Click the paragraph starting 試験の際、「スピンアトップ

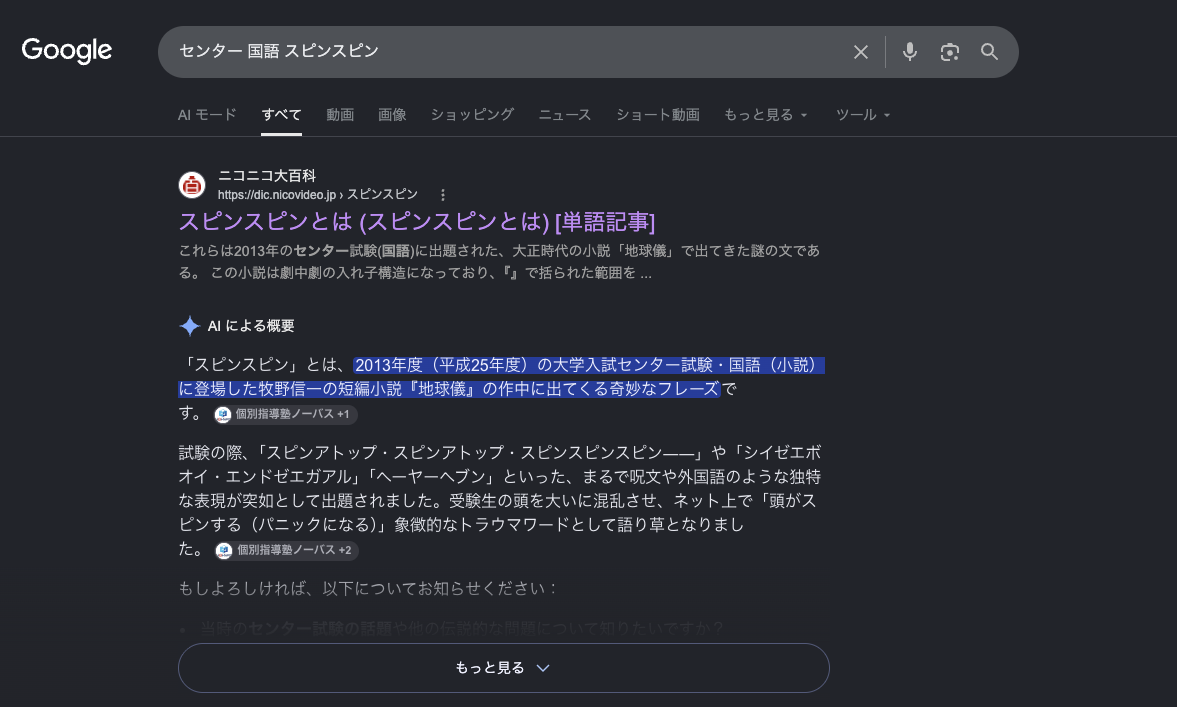tap(500, 500)
